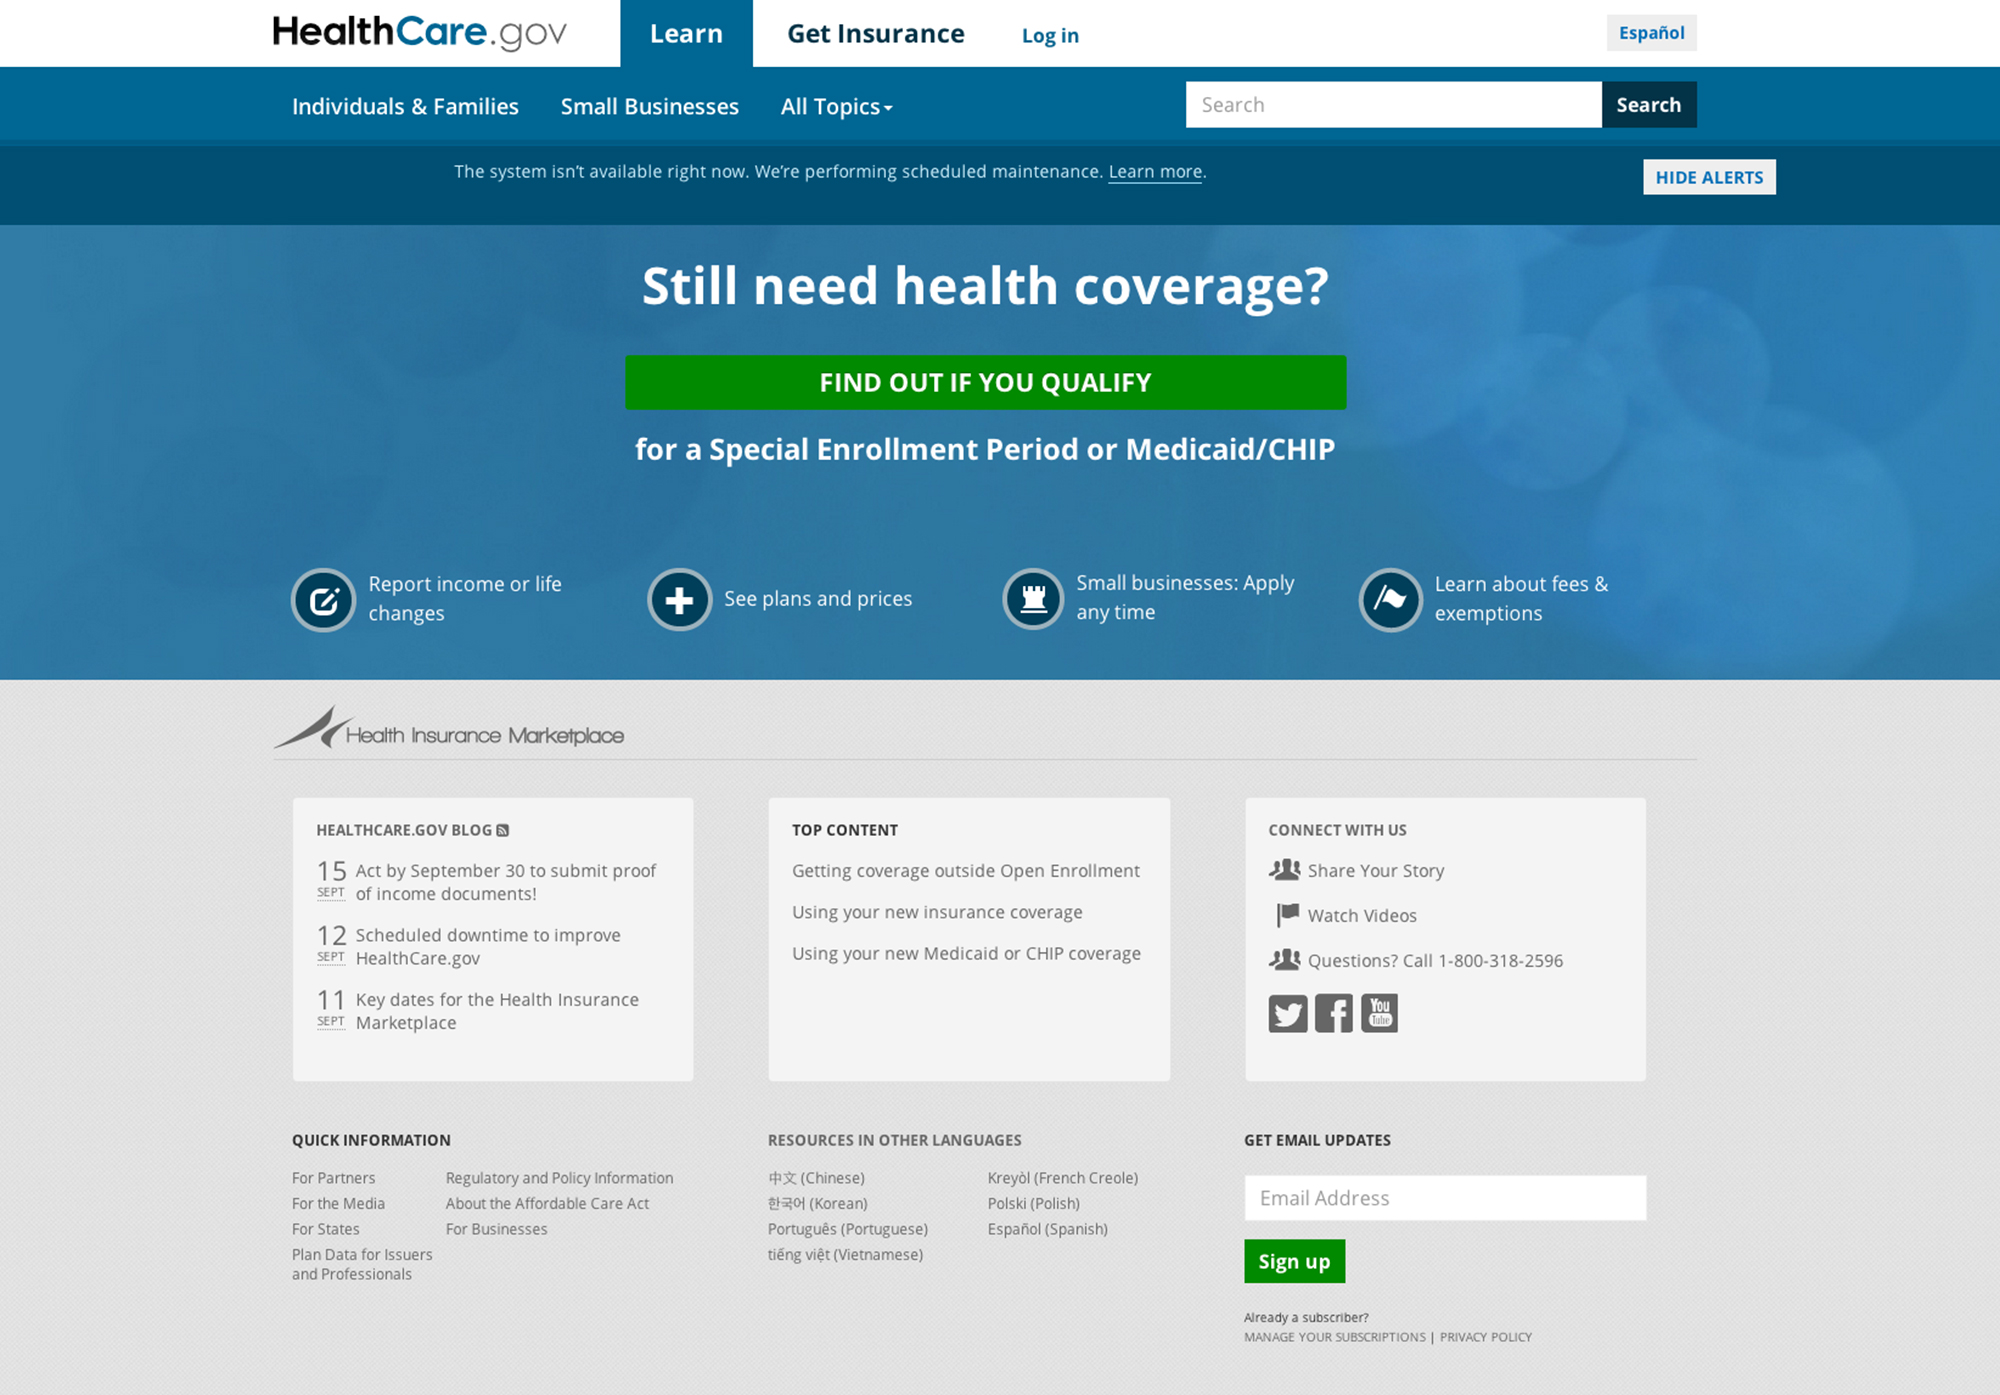Image resolution: width=2000 pixels, height=1395 pixels.
Task: Open Small Businesses menu item
Action: pyautogui.click(x=650, y=106)
